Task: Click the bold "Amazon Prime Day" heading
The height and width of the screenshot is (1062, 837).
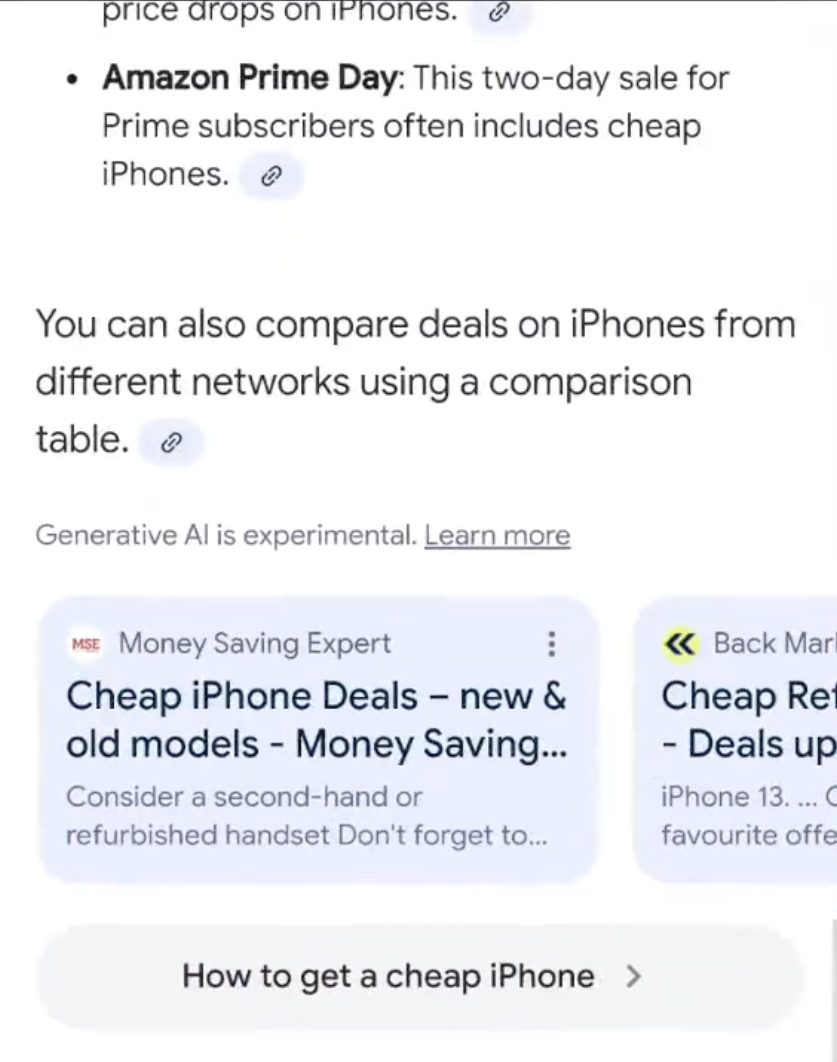Action: [x=250, y=78]
